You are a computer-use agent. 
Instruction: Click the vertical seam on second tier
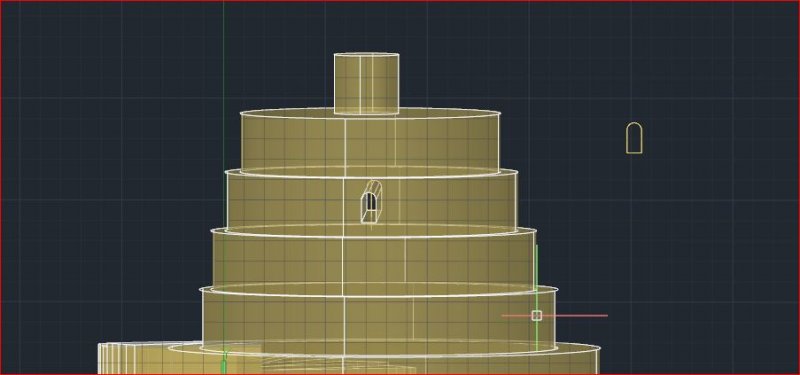coord(345,147)
